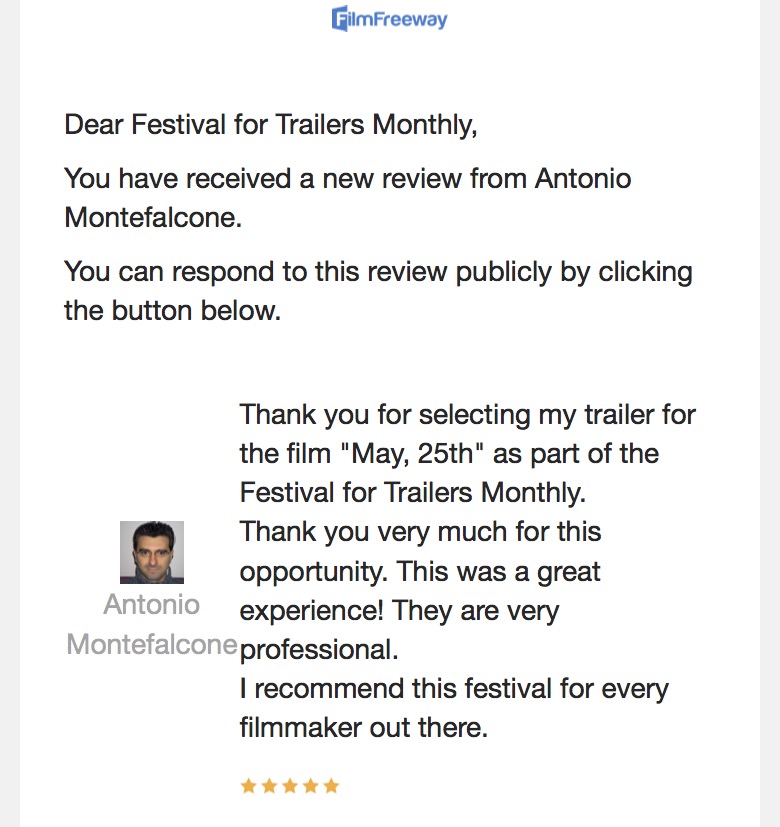Viewport: 780px width, 827px height.
Task: Click "Antonio" in the new review notification sentence
Action: 582,179
